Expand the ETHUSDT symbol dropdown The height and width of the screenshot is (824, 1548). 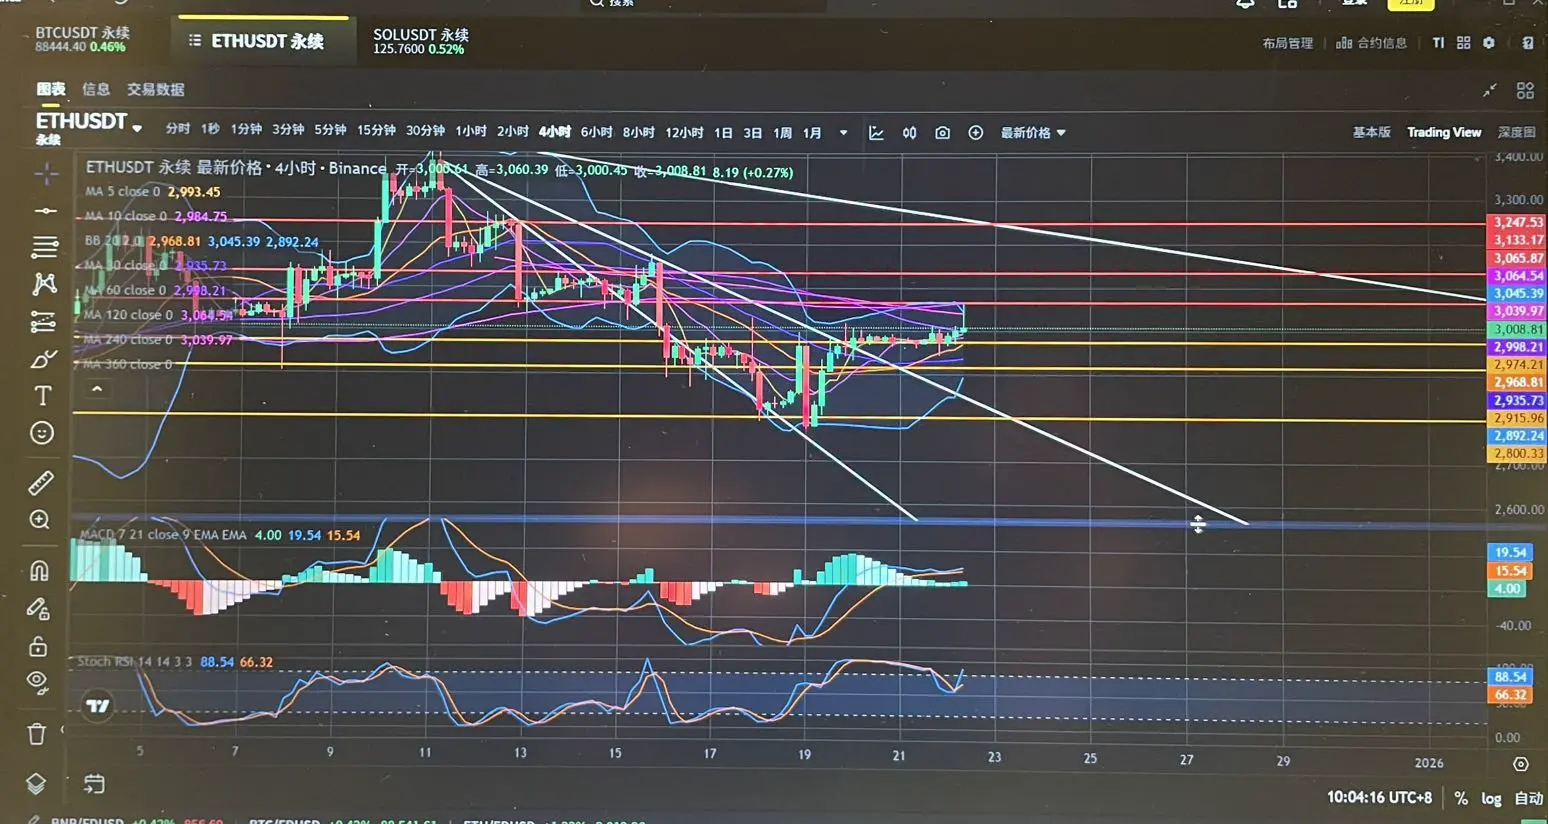(137, 129)
